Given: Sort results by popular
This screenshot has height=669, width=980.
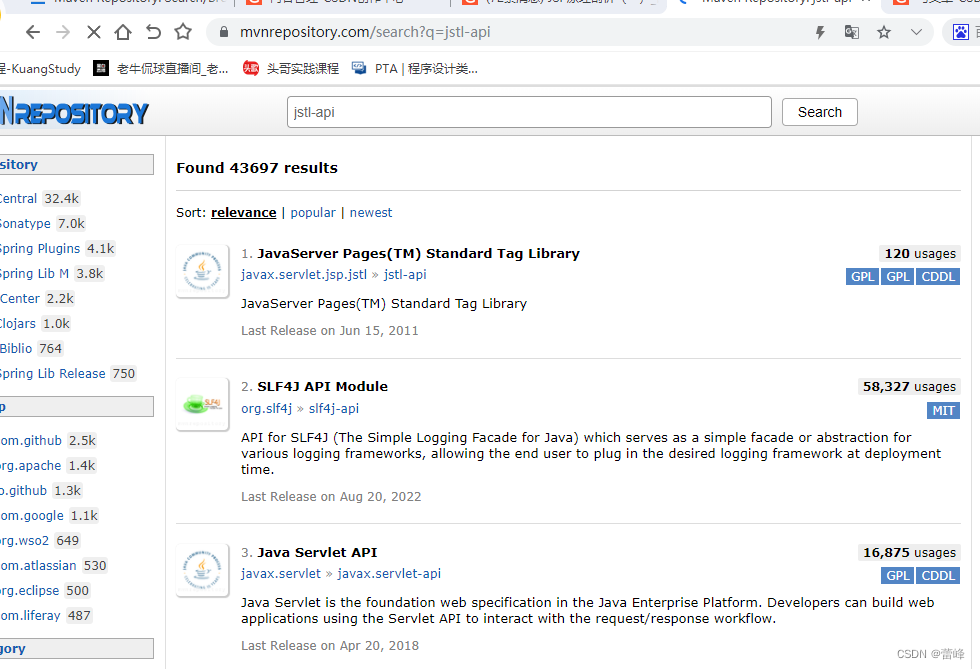Looking at the screenshot, I should [x=313, y=213].
